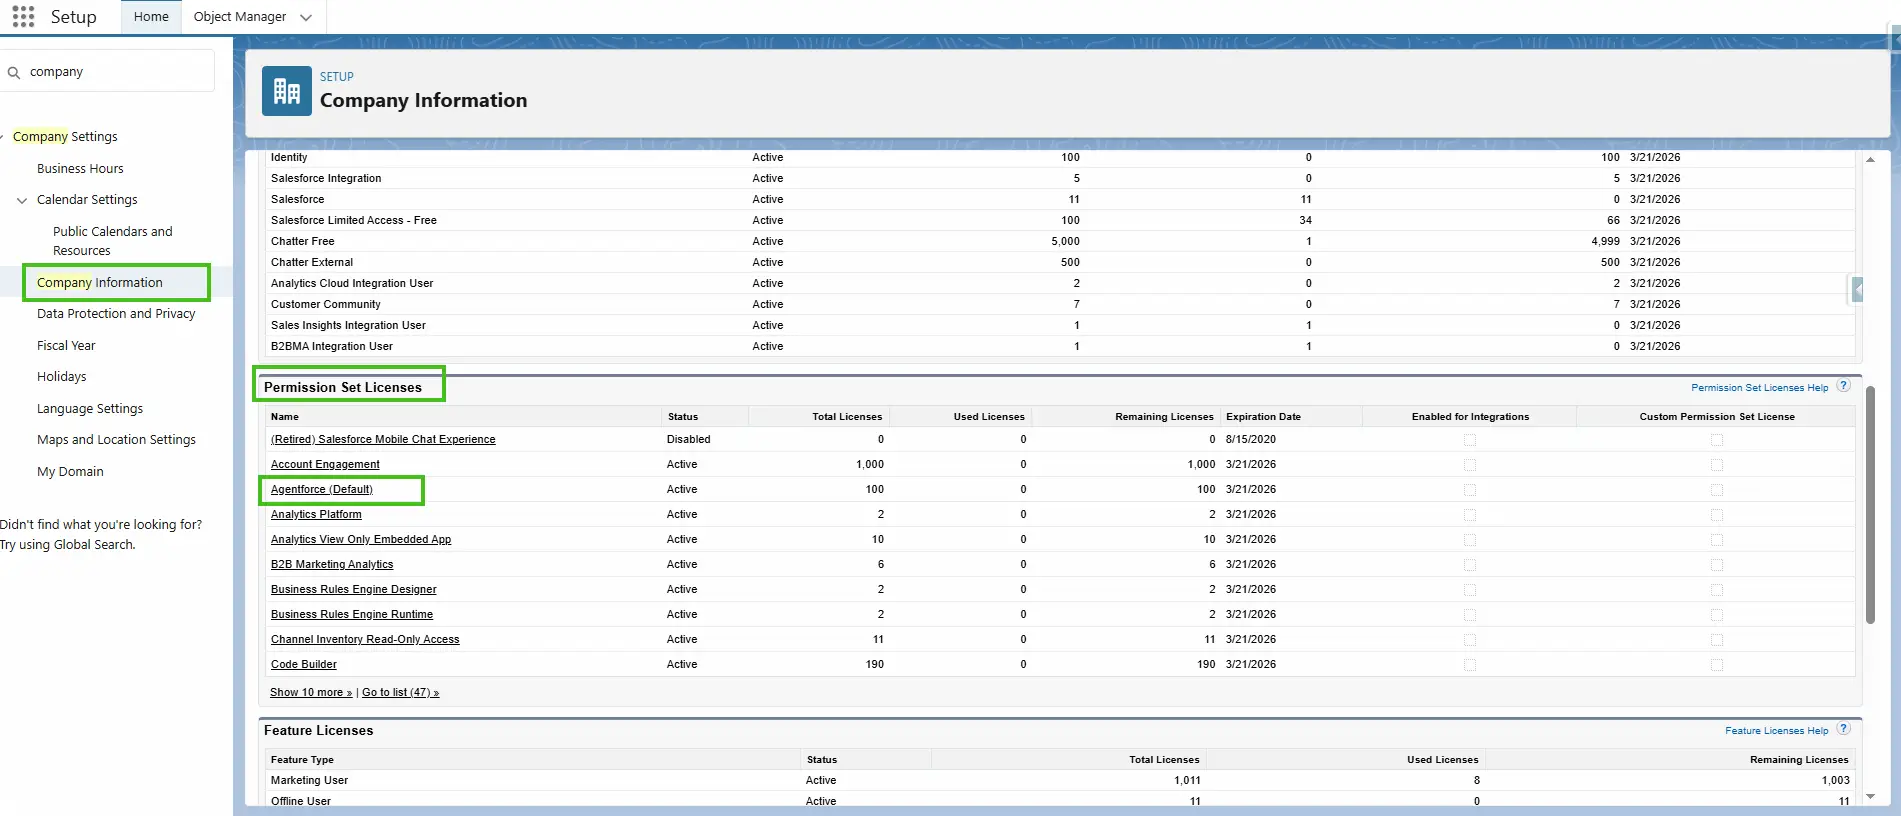Click the side panel handle on right edge
The height and width of the screenshot is (816, 1901).
1857,290
